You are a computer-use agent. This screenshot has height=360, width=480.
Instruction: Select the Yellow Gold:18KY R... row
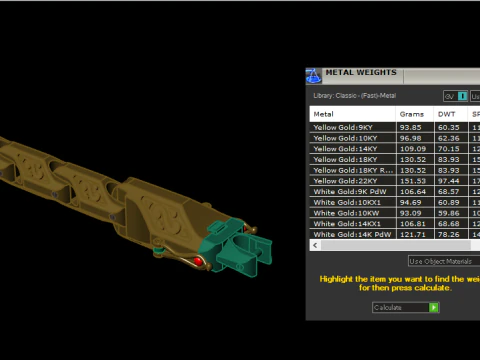coord(395,170)
